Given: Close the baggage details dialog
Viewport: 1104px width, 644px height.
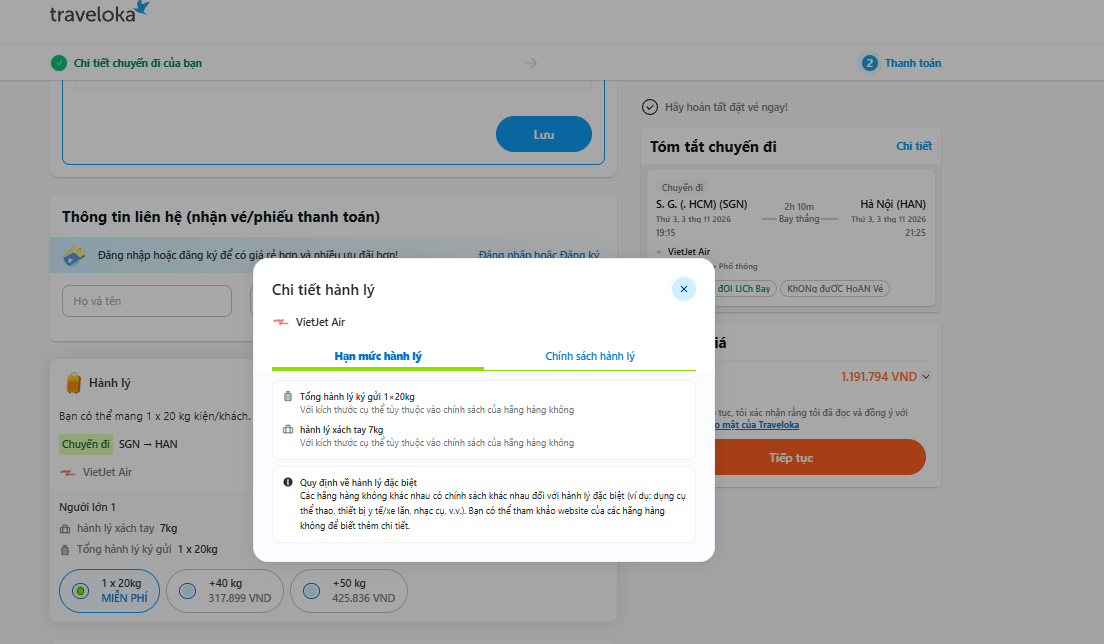Looking at the screenshot, I should tap(684, 289).
